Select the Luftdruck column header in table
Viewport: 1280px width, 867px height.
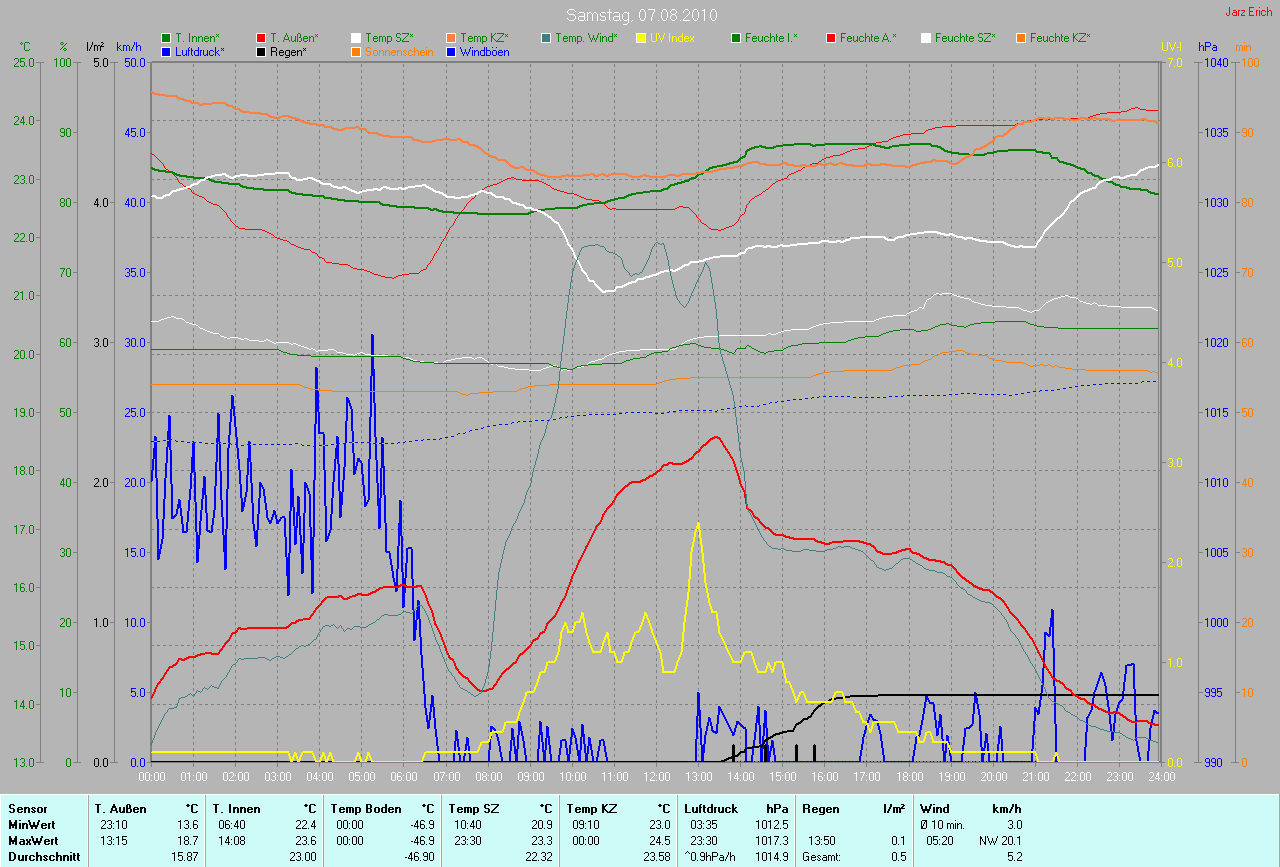(709, 808)
